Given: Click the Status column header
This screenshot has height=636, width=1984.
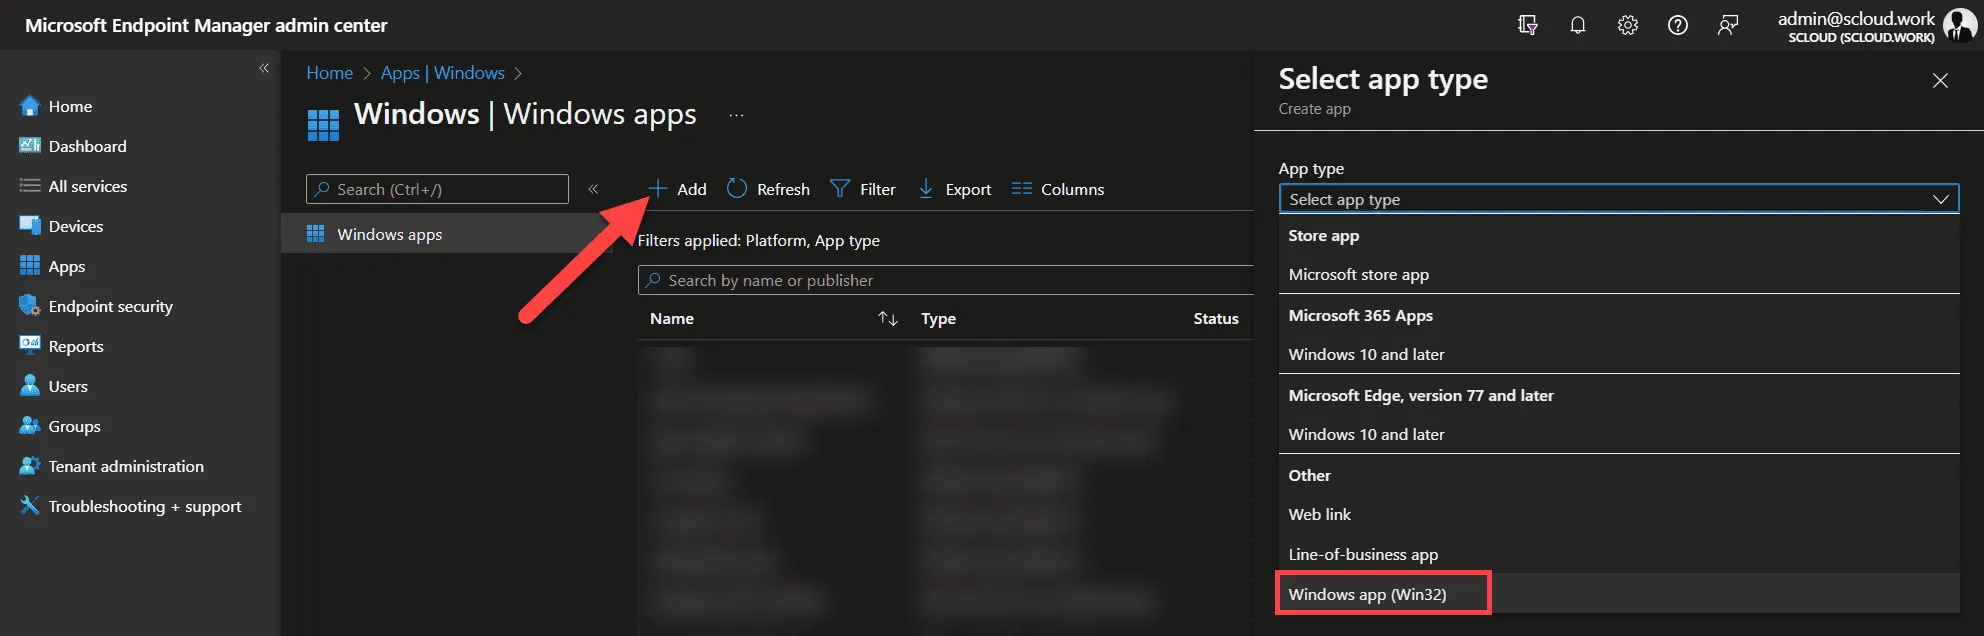Looking at the screenshot, I should point(1216,318).
